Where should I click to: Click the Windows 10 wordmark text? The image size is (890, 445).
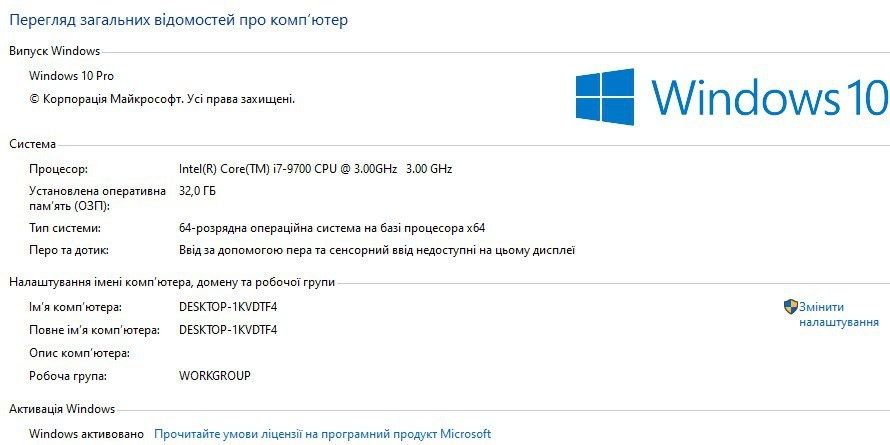pyautogui.click(x=769, y=98)
